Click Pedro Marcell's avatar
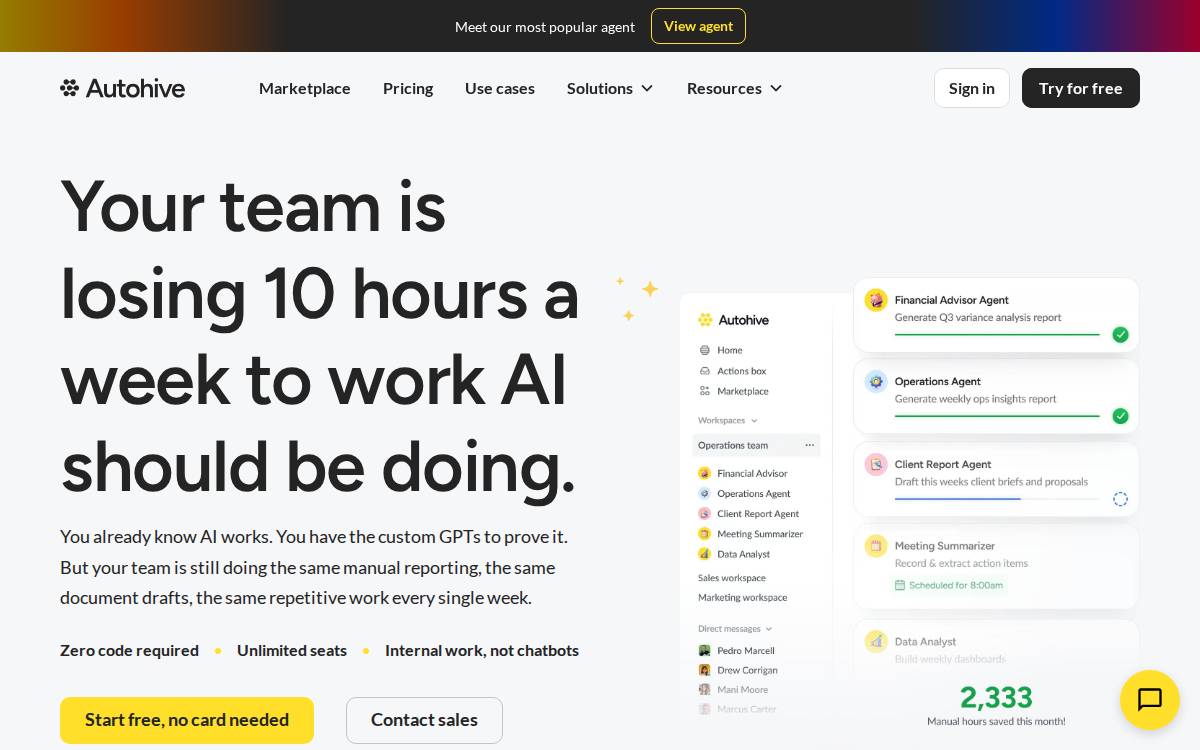 point(704,650)
